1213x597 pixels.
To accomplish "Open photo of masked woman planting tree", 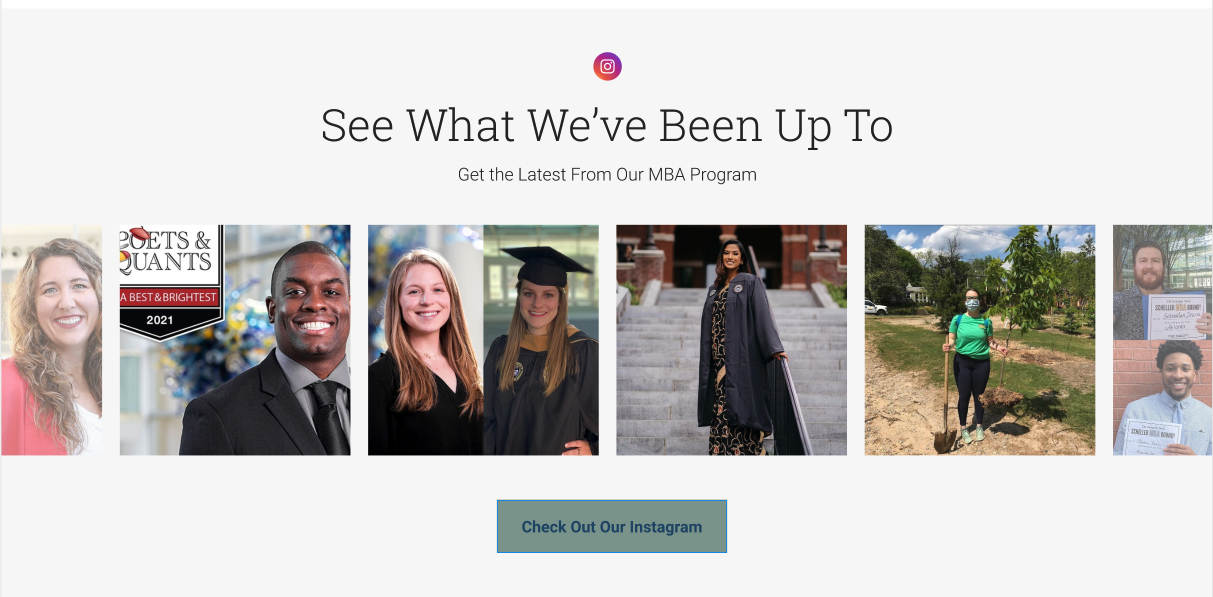I will (x=980, y=340).
